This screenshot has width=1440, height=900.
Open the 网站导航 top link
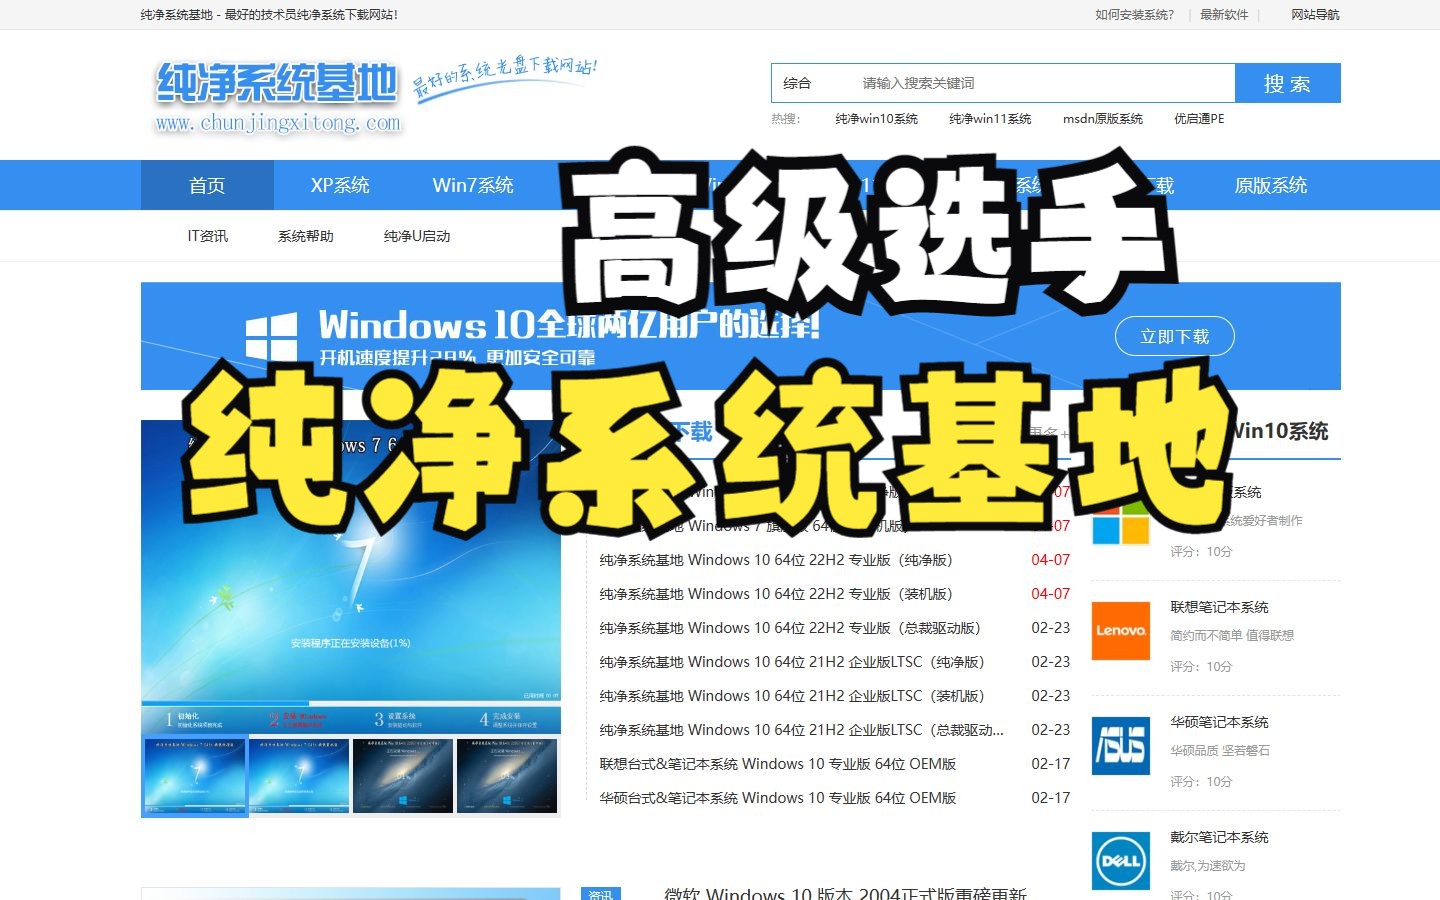tap(1315, 15)
